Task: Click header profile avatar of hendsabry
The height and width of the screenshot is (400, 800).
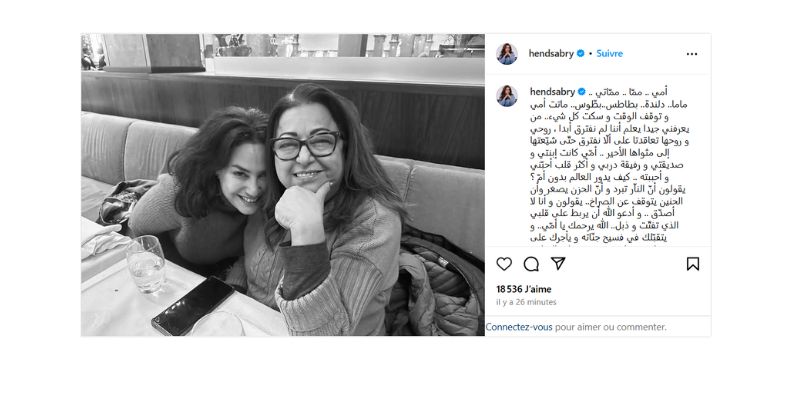Action: 507,54
